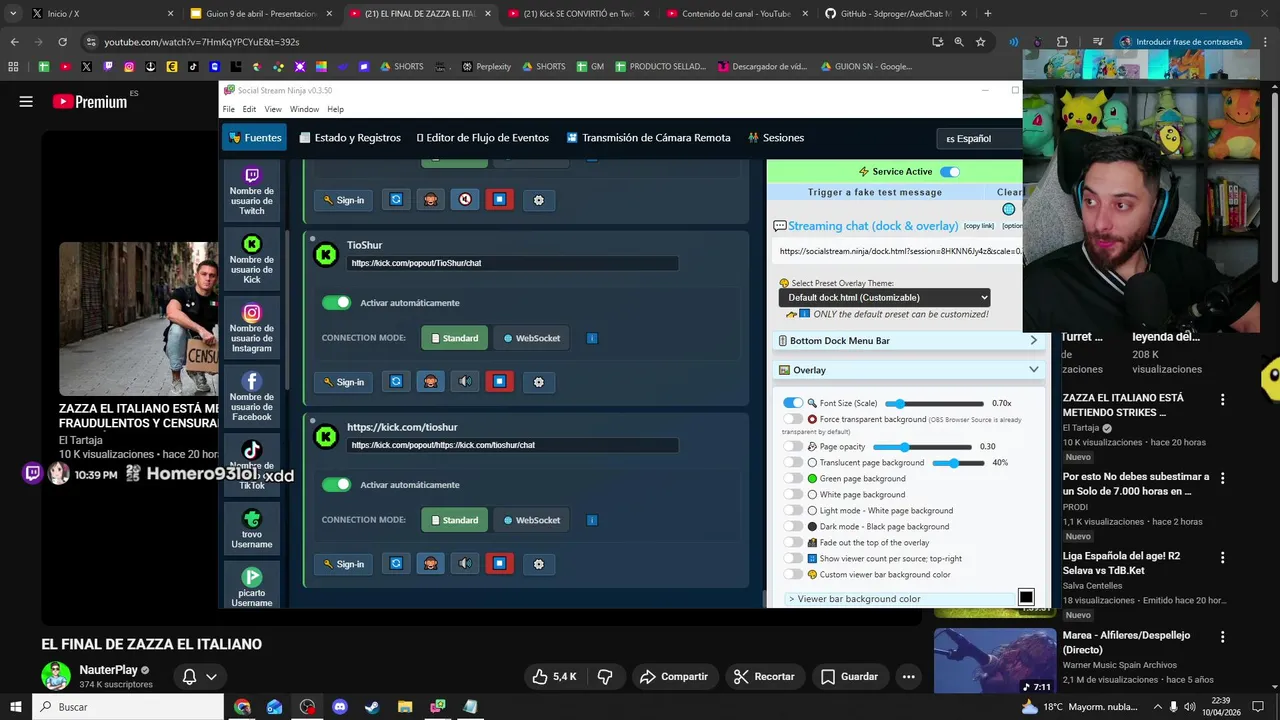Open File menu in Social Stream Ninja
Viewport: 1280px width, 720px height.
[x=229, y=109]
